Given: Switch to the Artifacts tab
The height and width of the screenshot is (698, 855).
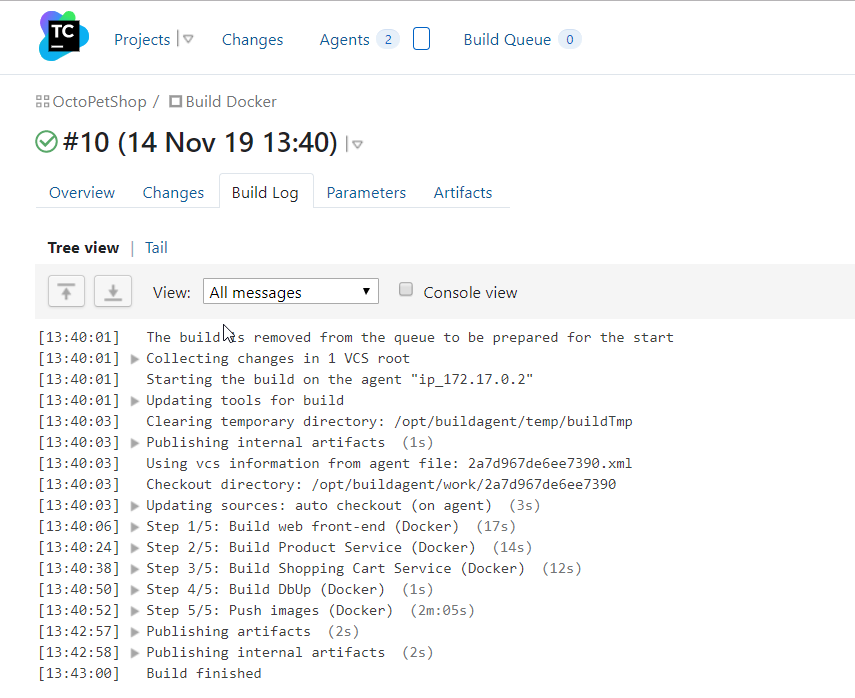Looking at the screenshot, I should click(463, 192).
